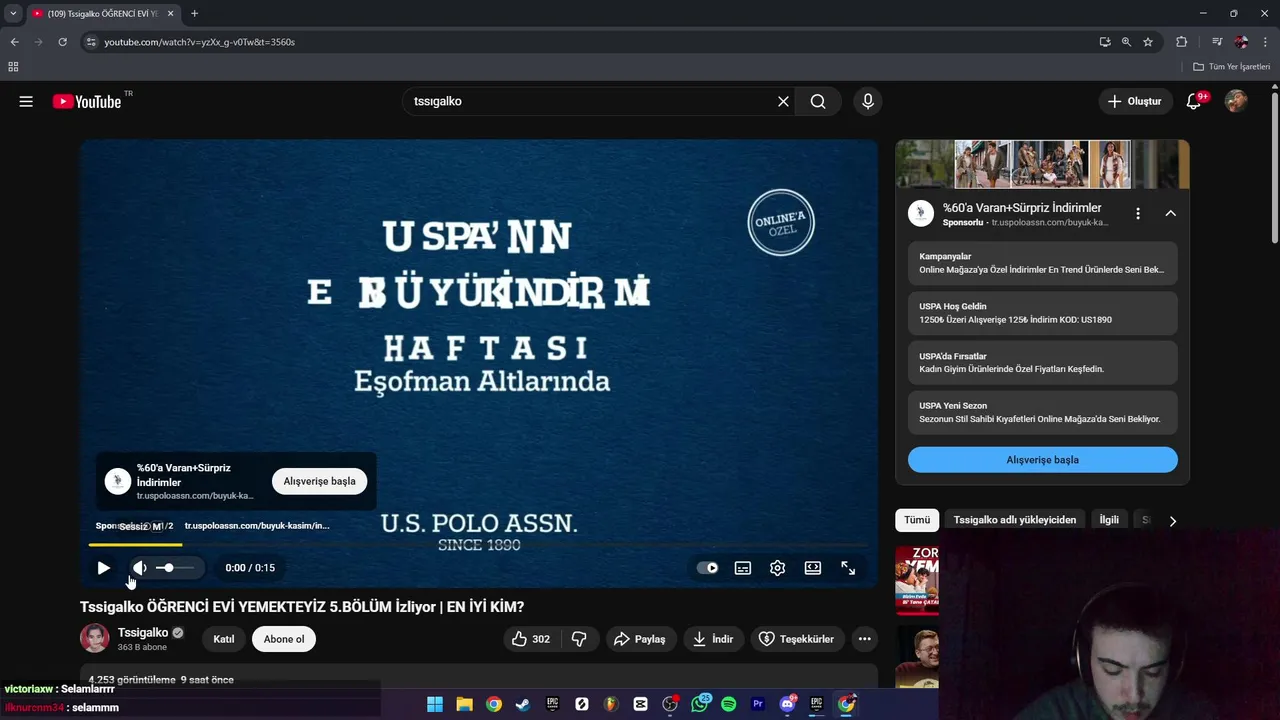
Task: Go to YouTube home via logo
Action: (x=87, y=101)
